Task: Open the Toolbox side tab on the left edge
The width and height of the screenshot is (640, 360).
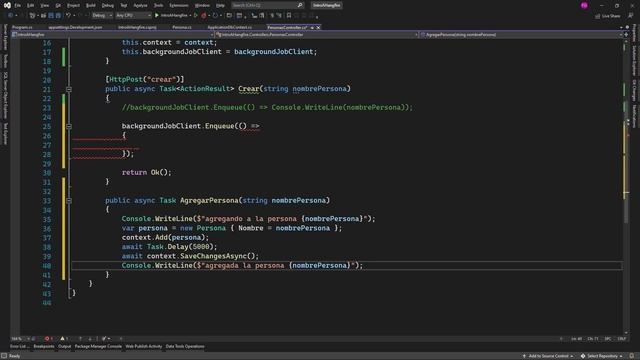Action: [5, 61]
